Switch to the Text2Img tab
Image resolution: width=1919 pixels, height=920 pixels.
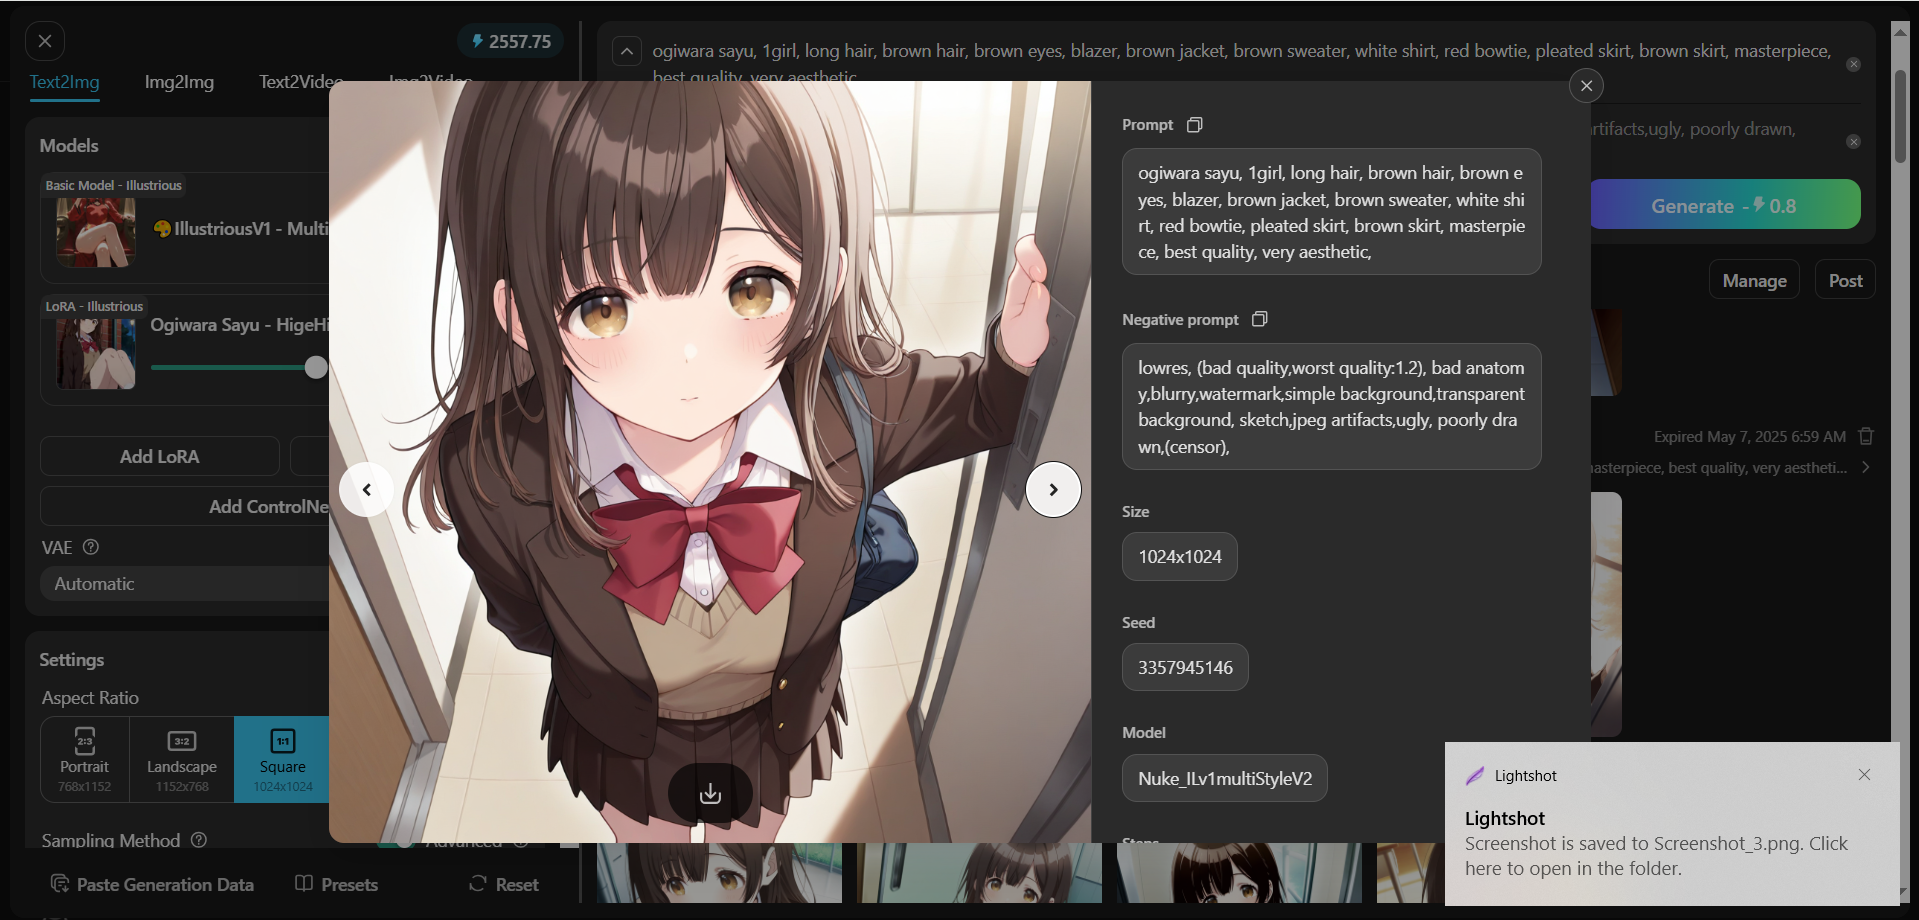click(x=64, y=82)
